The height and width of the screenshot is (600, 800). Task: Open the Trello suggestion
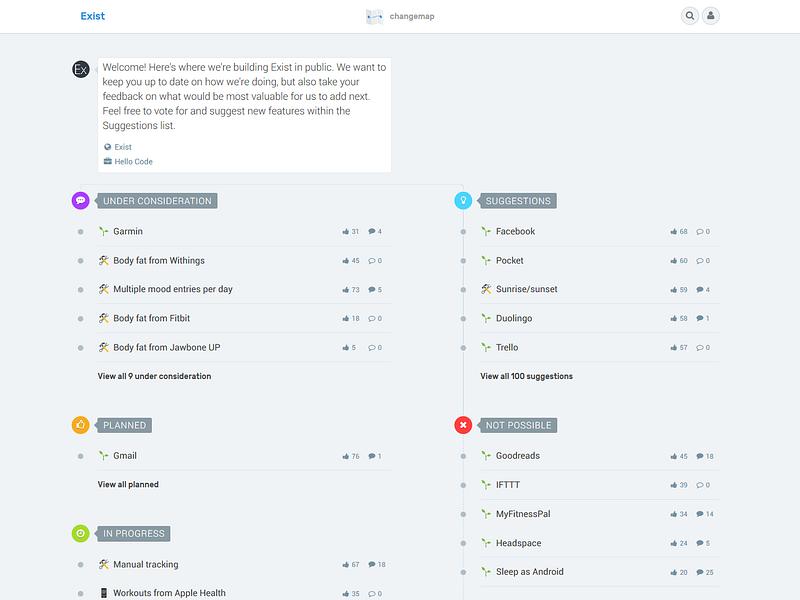pos(507,347)
